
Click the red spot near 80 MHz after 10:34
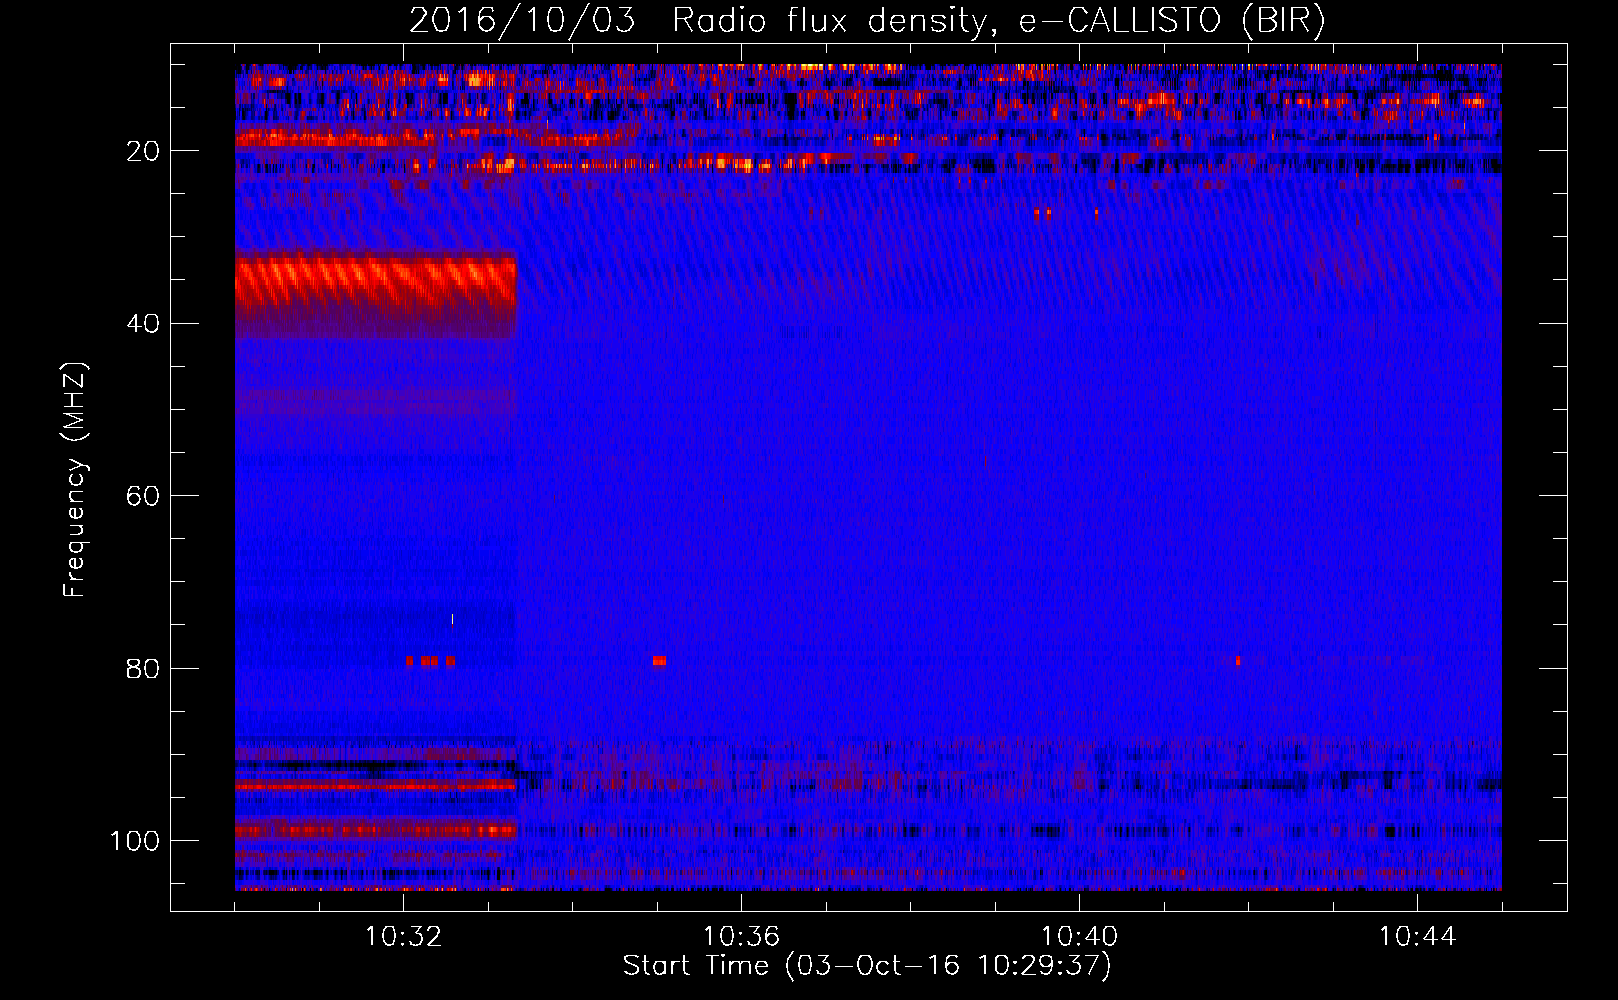[659, 661]
